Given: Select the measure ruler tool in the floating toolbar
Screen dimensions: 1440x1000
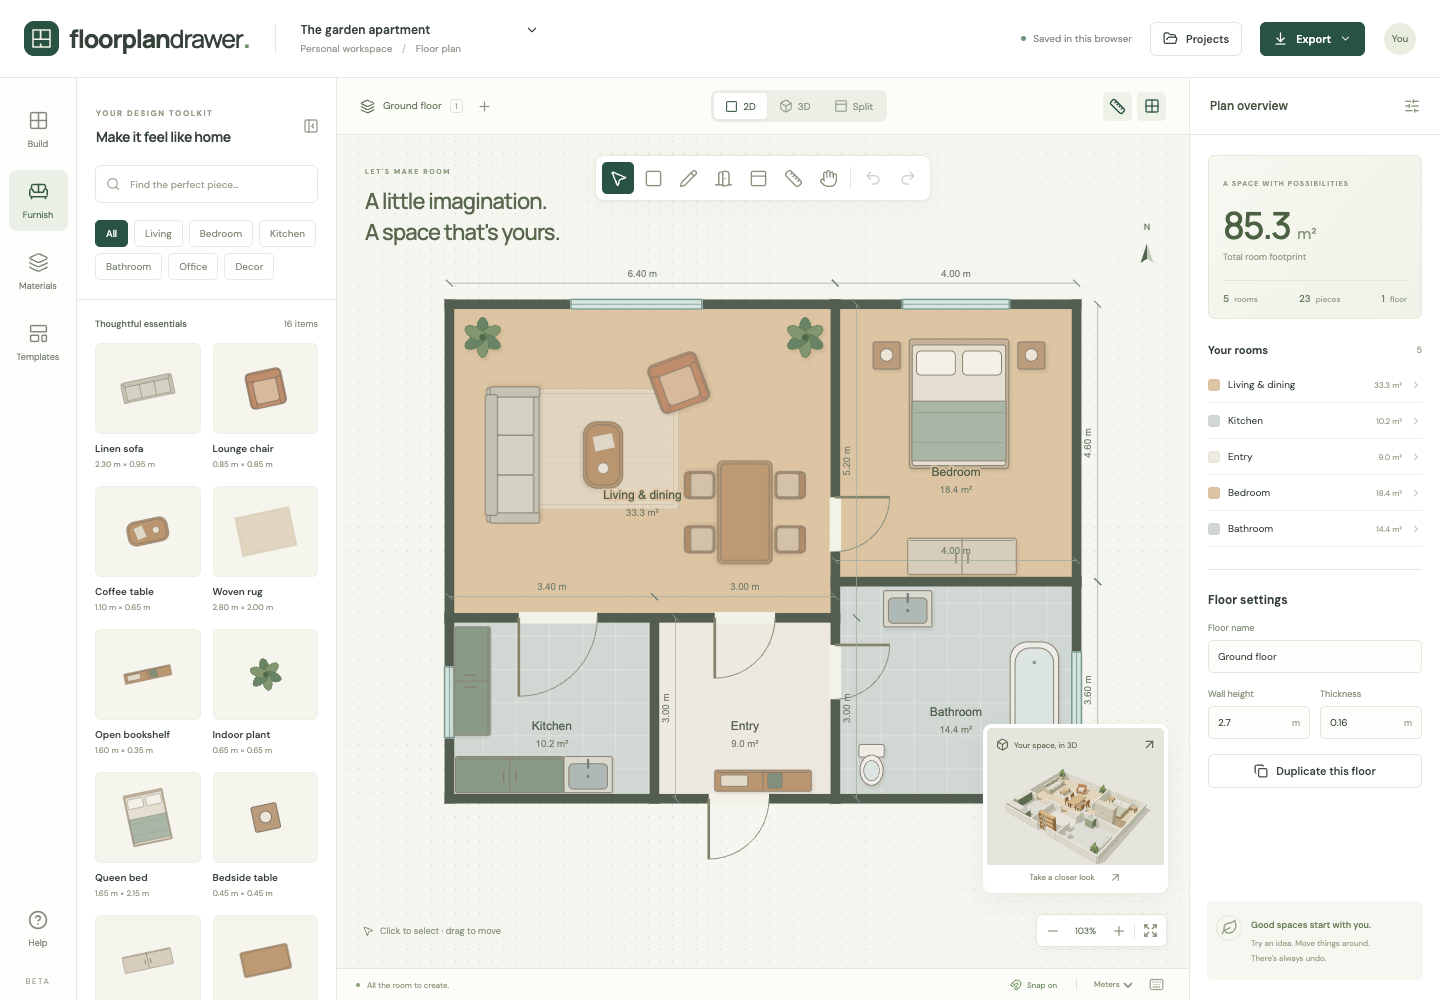Looking at the screenshot, I should (794, 178).
